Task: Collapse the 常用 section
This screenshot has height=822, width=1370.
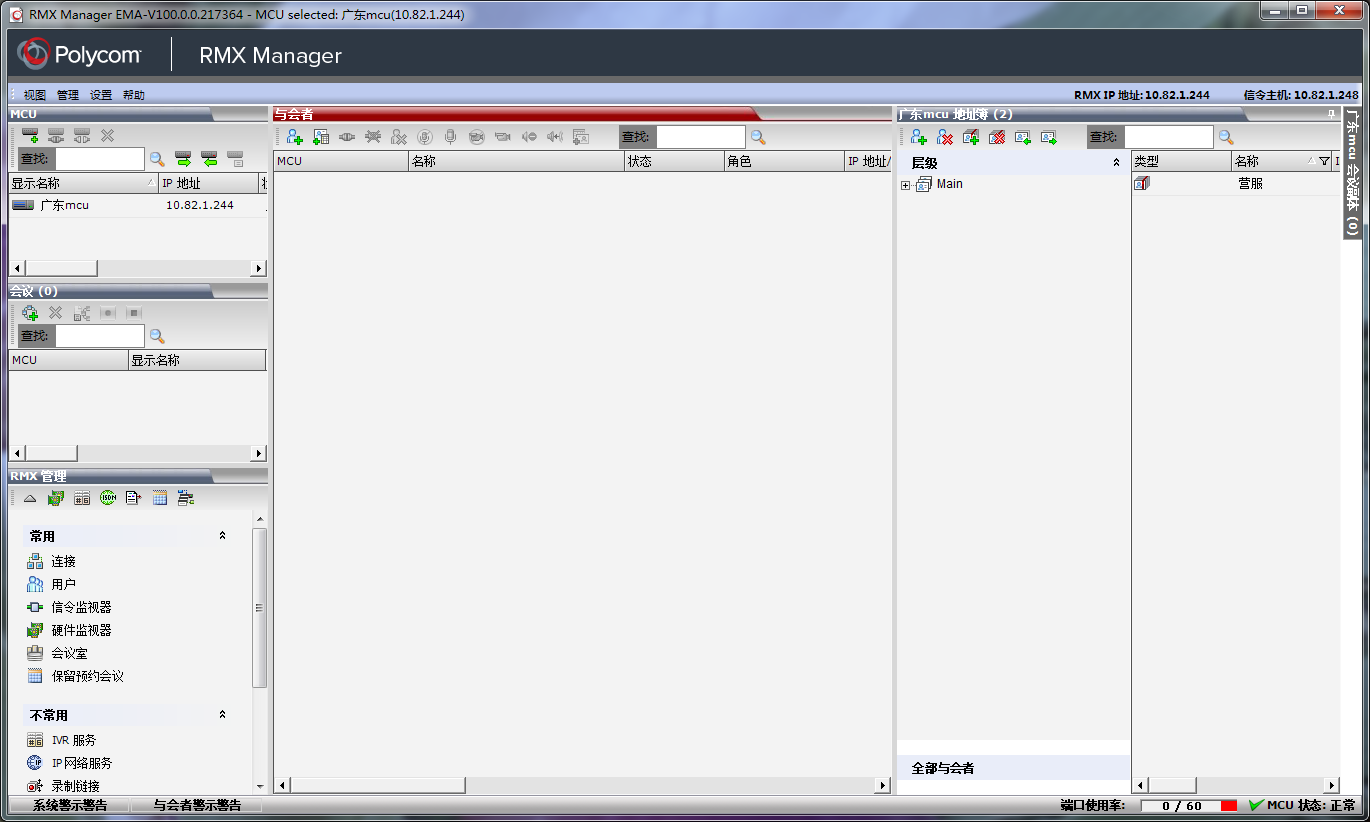Action: (x=222, y=536)
